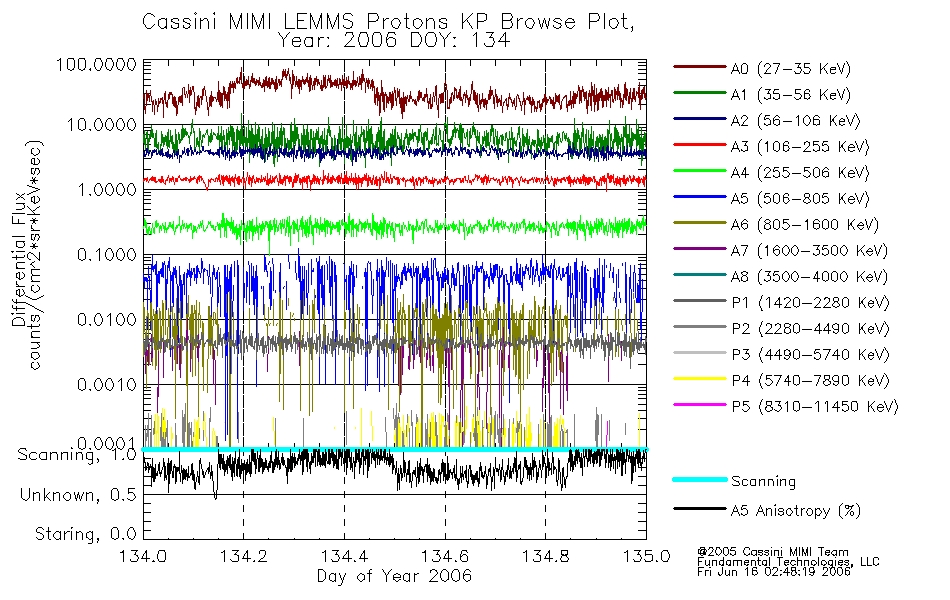The image size is (950, 600).
Task: Click the P5 (8310-11450 KeV) magenta legend line
Action: pyautogui.click(x=700, y=404)
